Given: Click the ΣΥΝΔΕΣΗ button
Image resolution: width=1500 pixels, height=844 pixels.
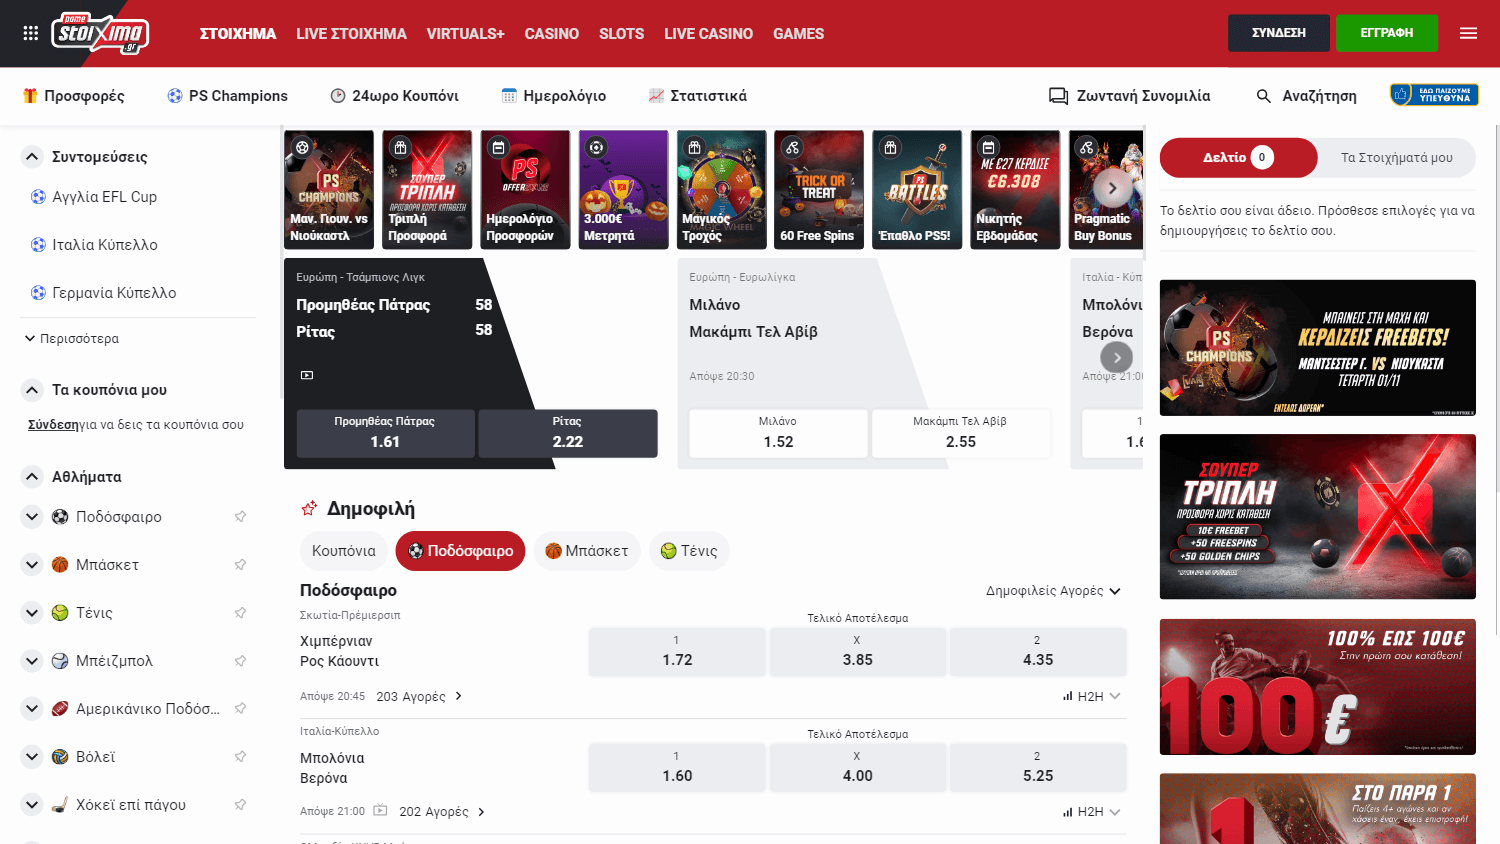Looking at the screenshot, I should pos(1278,33).
